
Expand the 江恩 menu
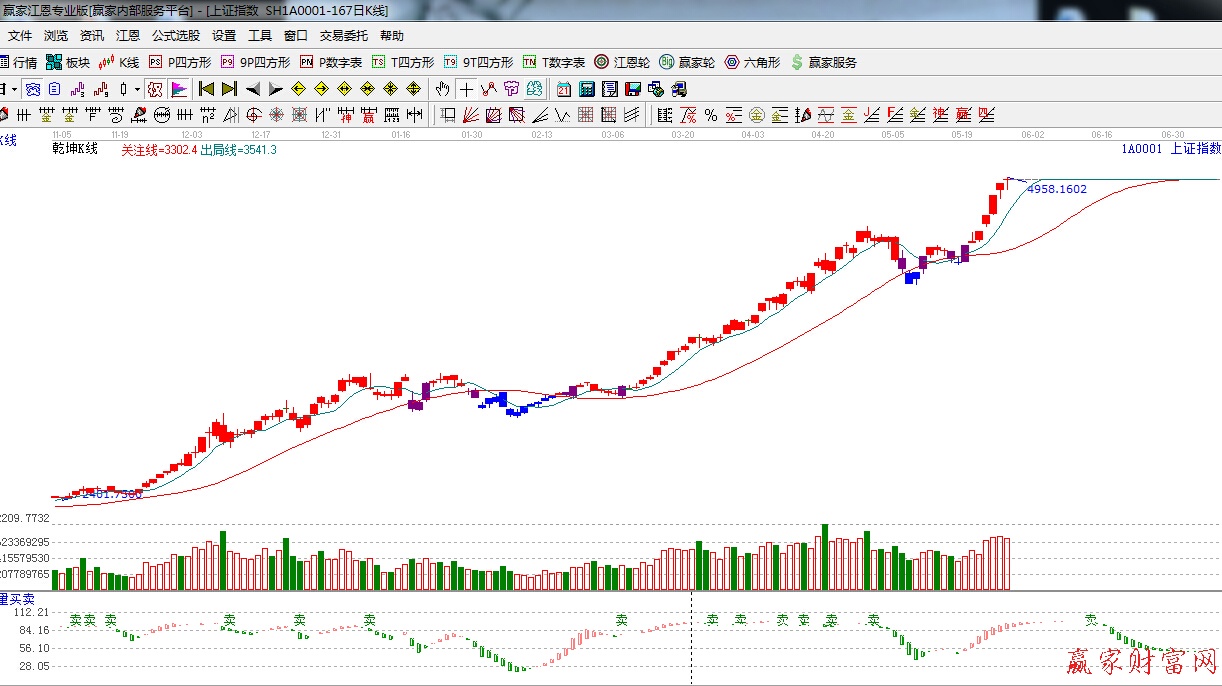tap(128, 36)
